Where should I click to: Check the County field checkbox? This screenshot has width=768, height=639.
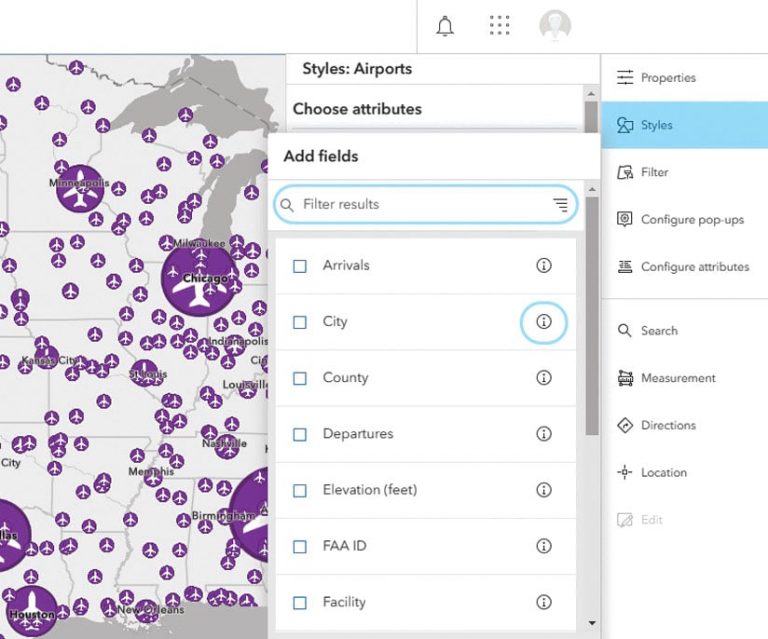(300, 379)
